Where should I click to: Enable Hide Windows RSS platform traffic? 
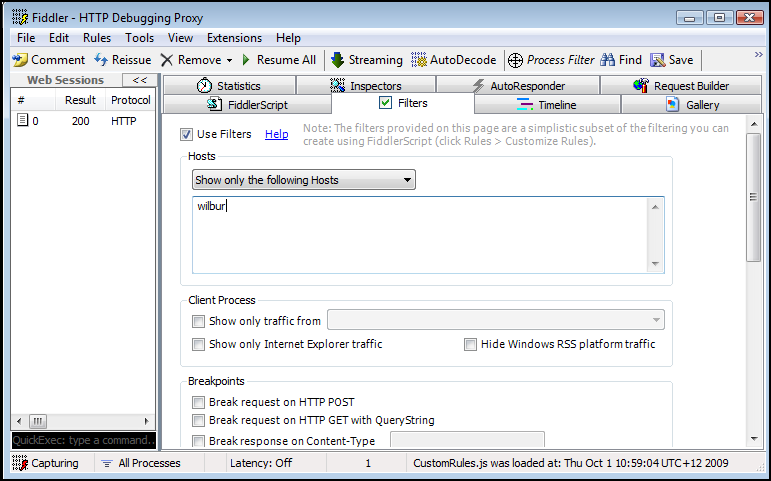(470, 344)
